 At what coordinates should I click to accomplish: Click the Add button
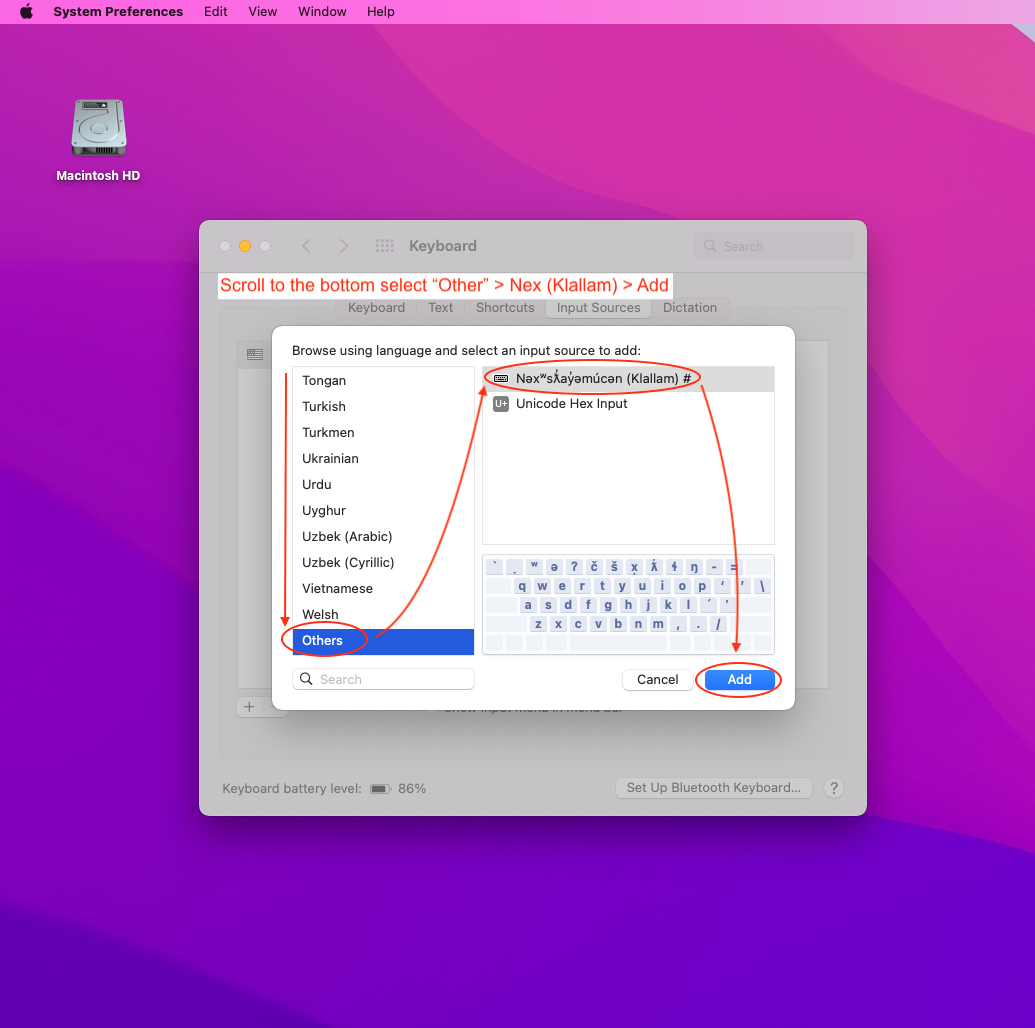pos(739,679)
